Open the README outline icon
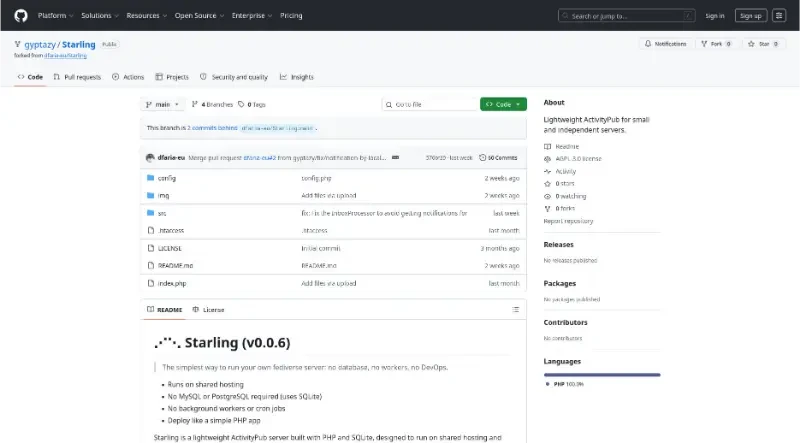800x443 pixels. coord(516,310)
